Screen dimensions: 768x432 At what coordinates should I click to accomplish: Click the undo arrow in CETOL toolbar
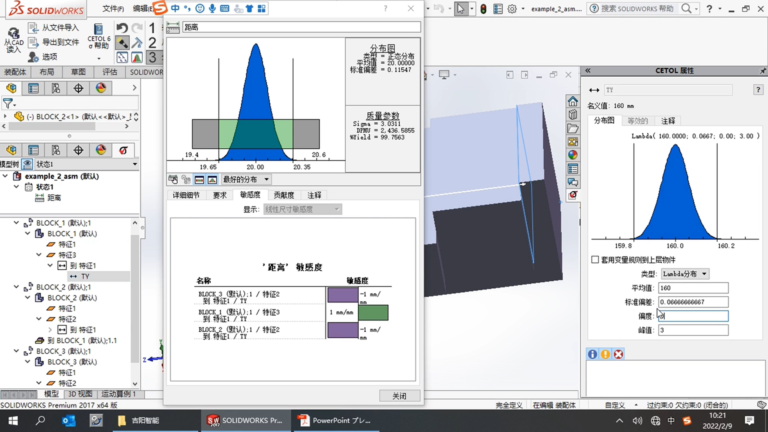(122, 28)
